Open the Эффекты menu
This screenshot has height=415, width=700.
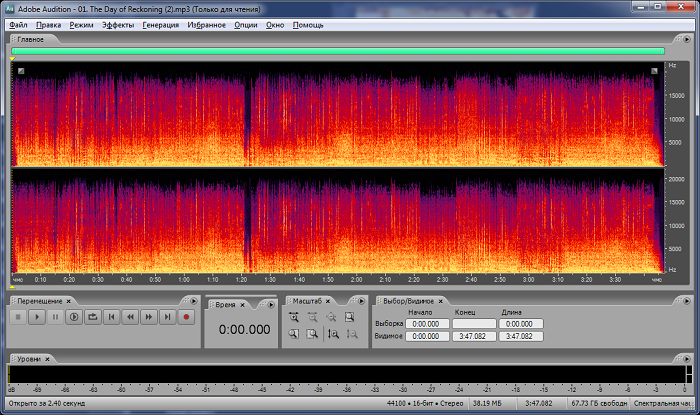click(x=117, y=24)
